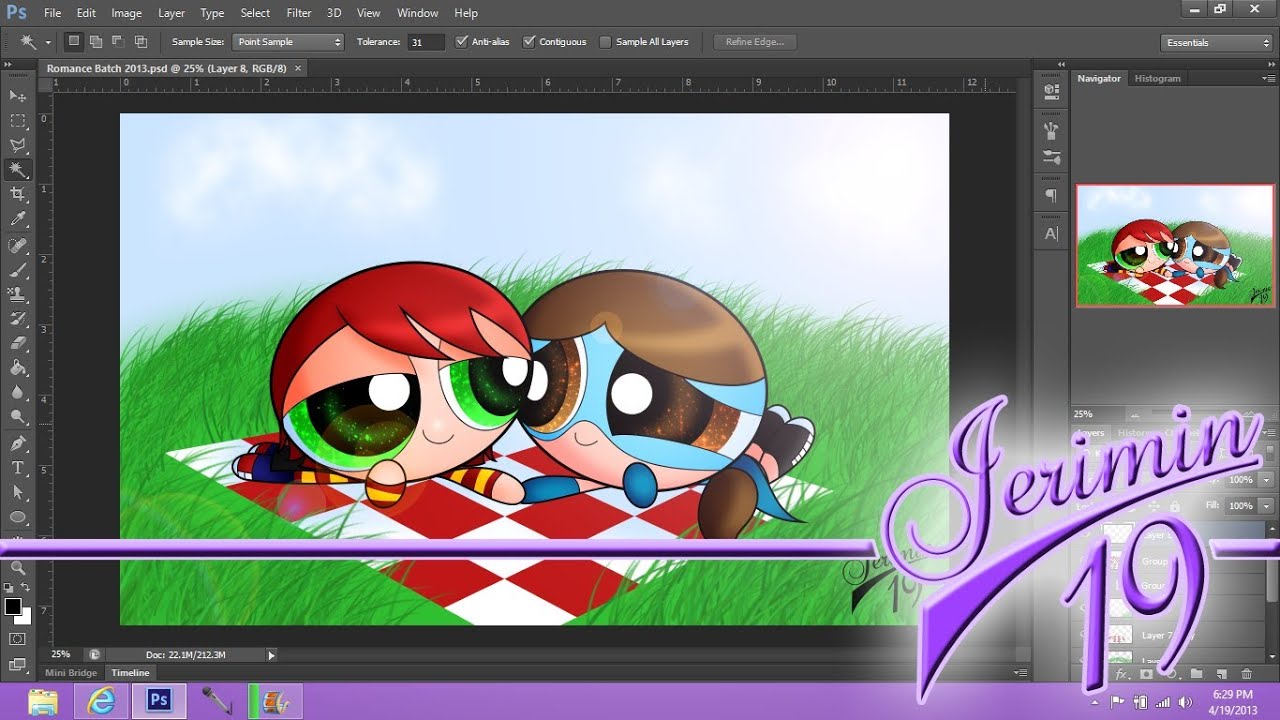Screen dimensions: 1280x720
Task: Choose Subtract from Selection mode
Action: pos(118,42)
